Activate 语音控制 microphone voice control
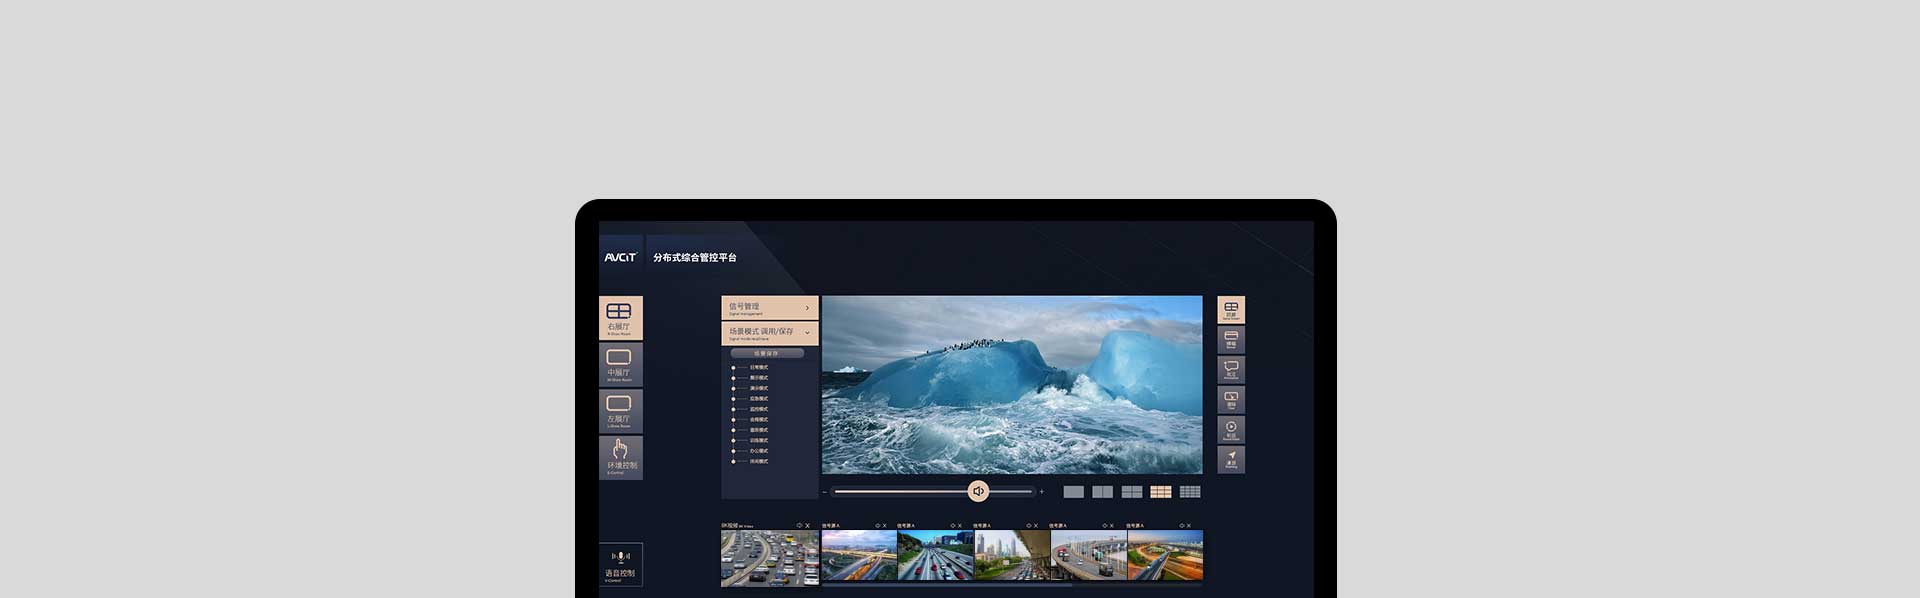The image size is (1920, 598). (x=620, y=563)
